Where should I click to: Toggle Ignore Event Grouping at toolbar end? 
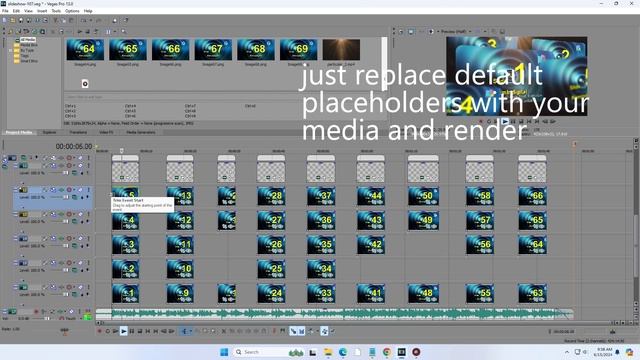(x=333, y=331)
